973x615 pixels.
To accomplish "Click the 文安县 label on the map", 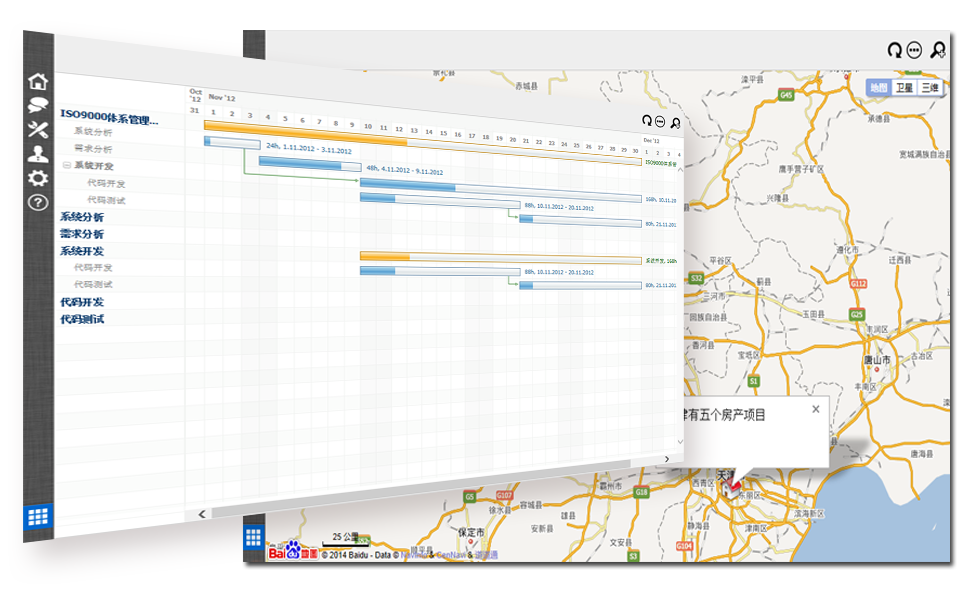I will tap(621, 542).
